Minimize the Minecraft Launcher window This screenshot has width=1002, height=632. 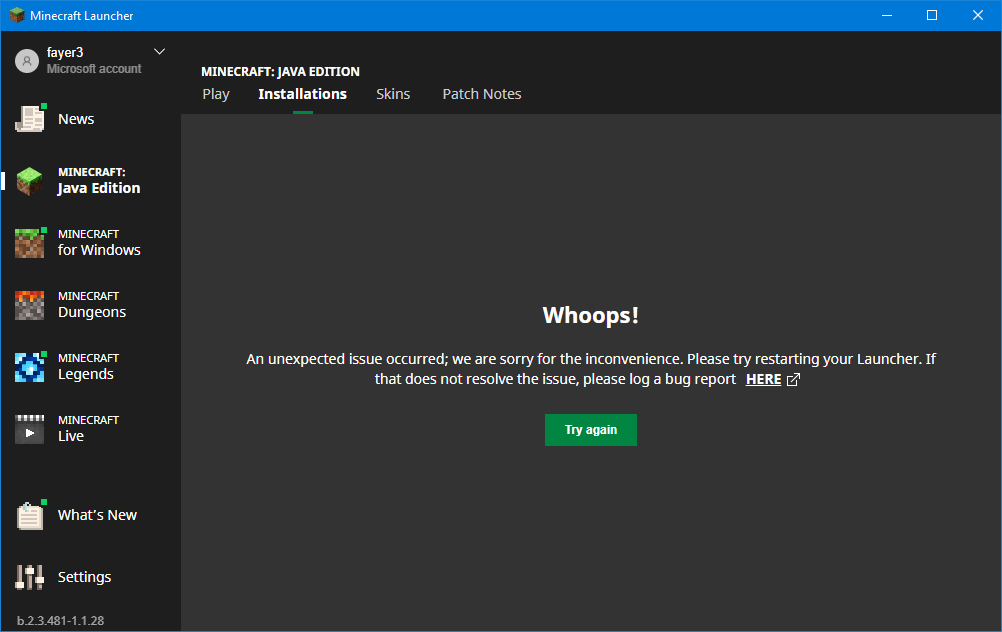click(x=887, y=15)
